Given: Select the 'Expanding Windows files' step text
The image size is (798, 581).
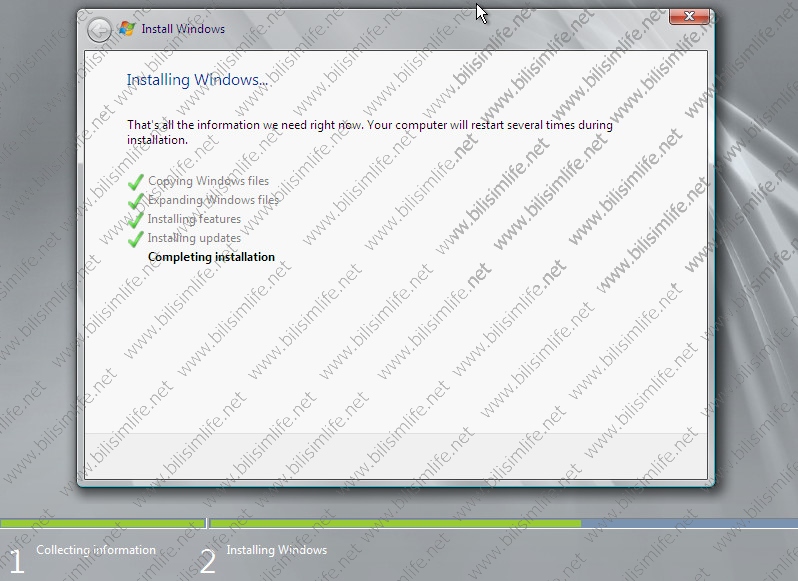Looking at the screenshot, I should pos(213,200).
